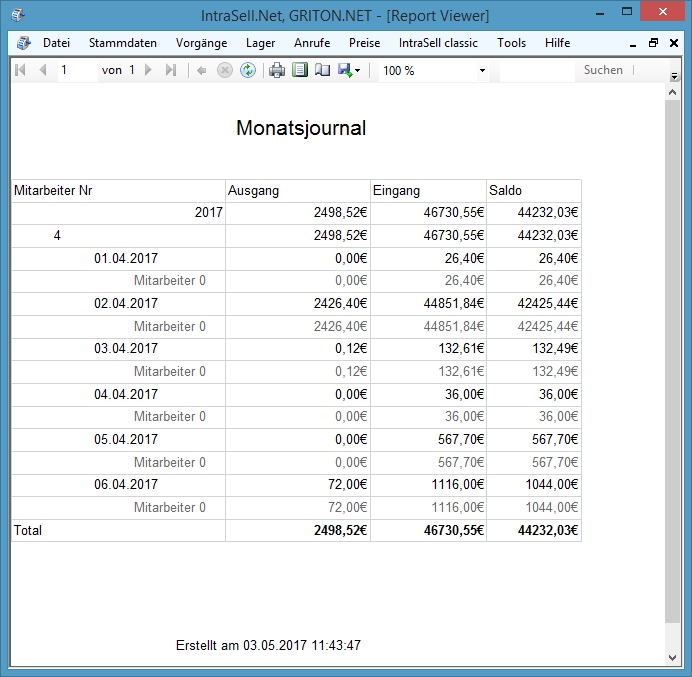
Task: Click the application icon in menu bar
Action: point(24,43)
